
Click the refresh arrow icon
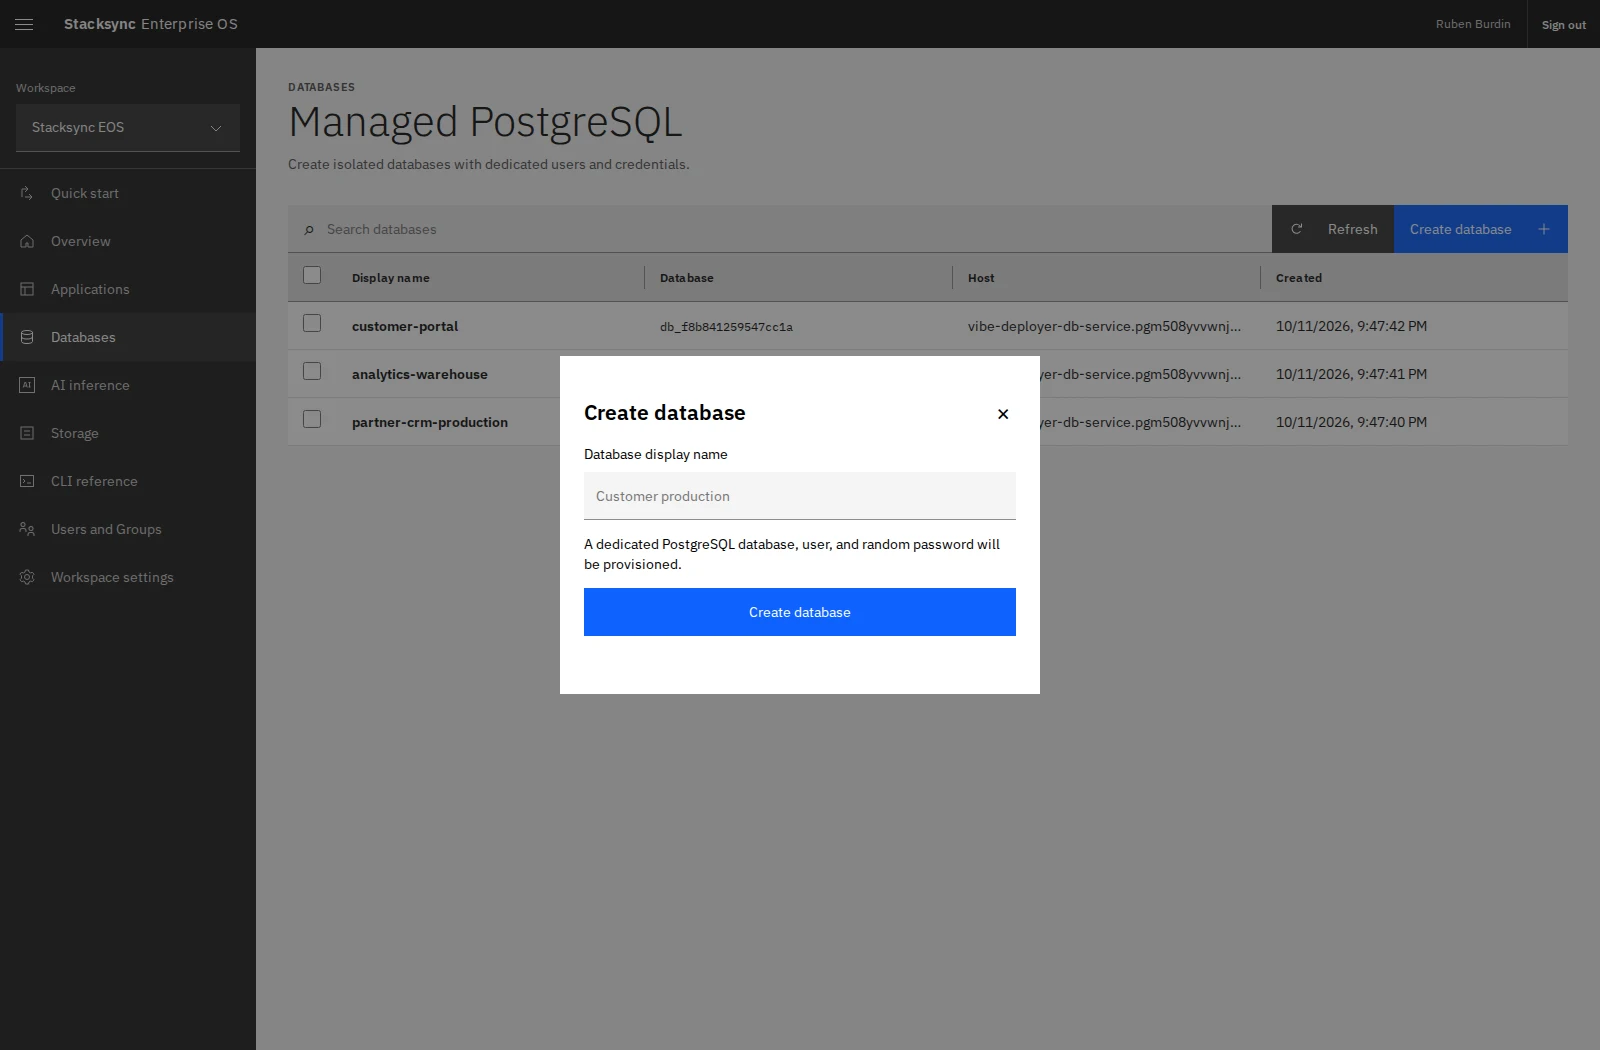[1297, 229]
